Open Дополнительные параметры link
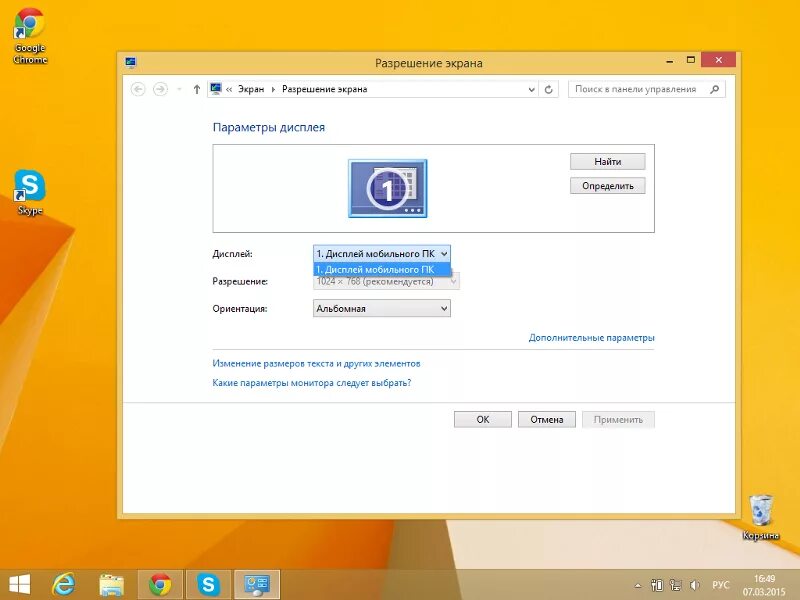Image resolution: width=800 pixels, height=600 pixels. (591, 338)
